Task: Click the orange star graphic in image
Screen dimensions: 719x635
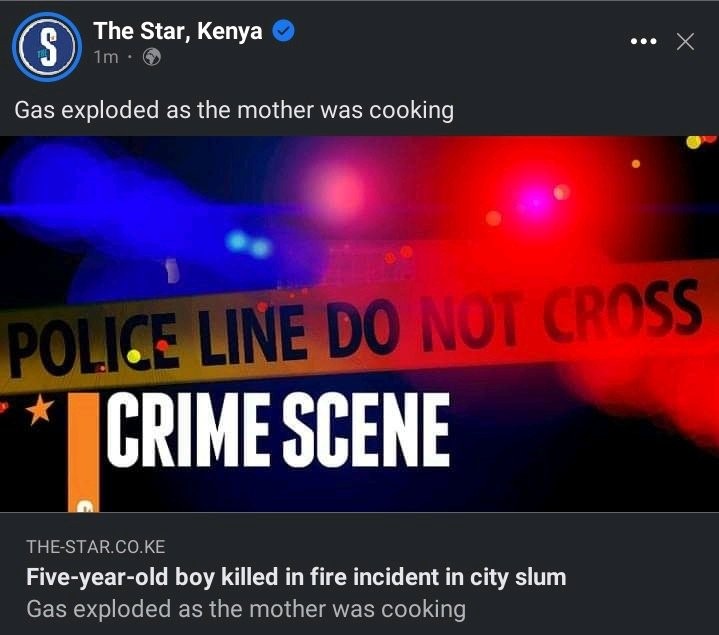Action: (39, 409)
